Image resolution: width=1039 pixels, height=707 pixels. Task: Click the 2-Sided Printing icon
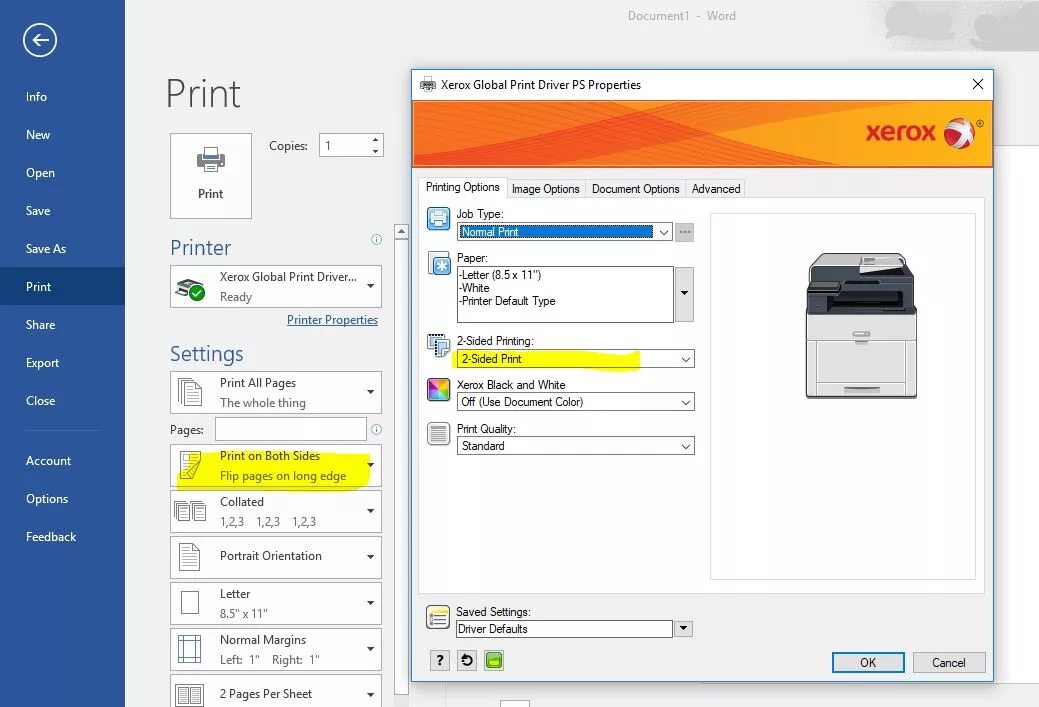(438, 345)
